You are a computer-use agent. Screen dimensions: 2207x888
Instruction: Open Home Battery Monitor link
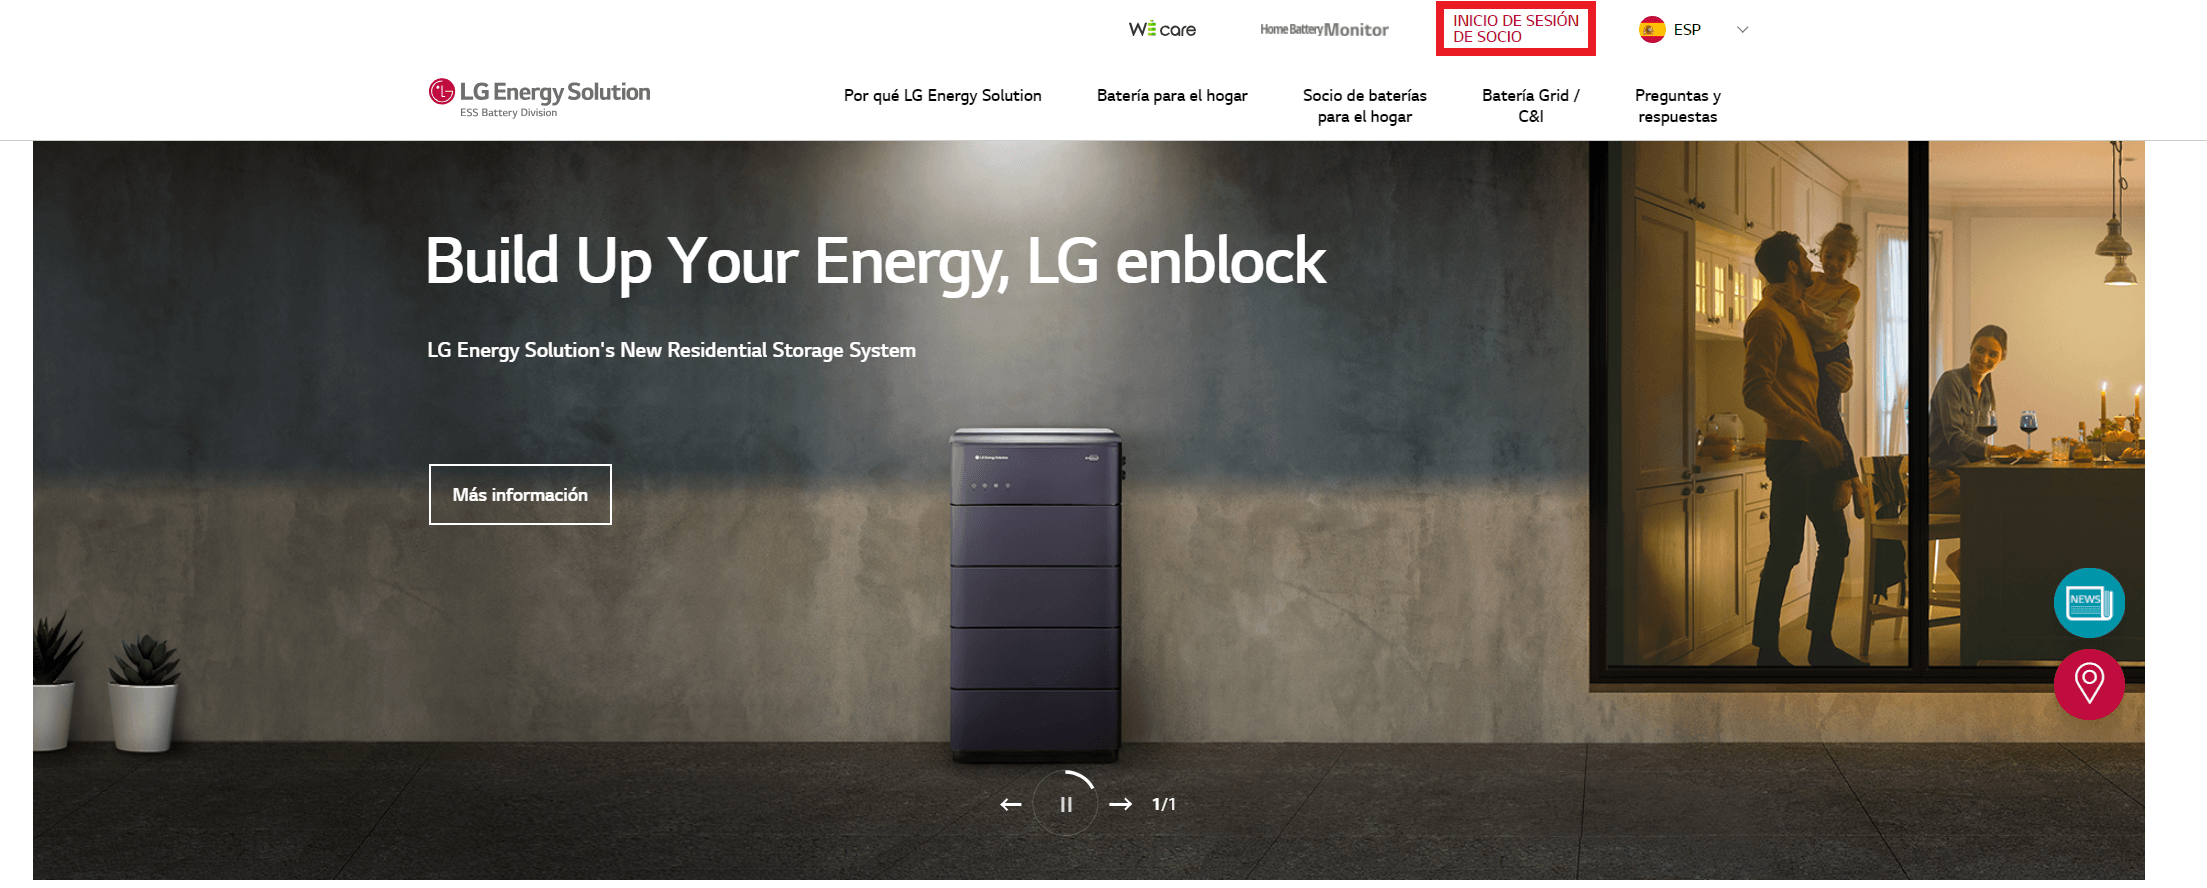(1324, 29)
